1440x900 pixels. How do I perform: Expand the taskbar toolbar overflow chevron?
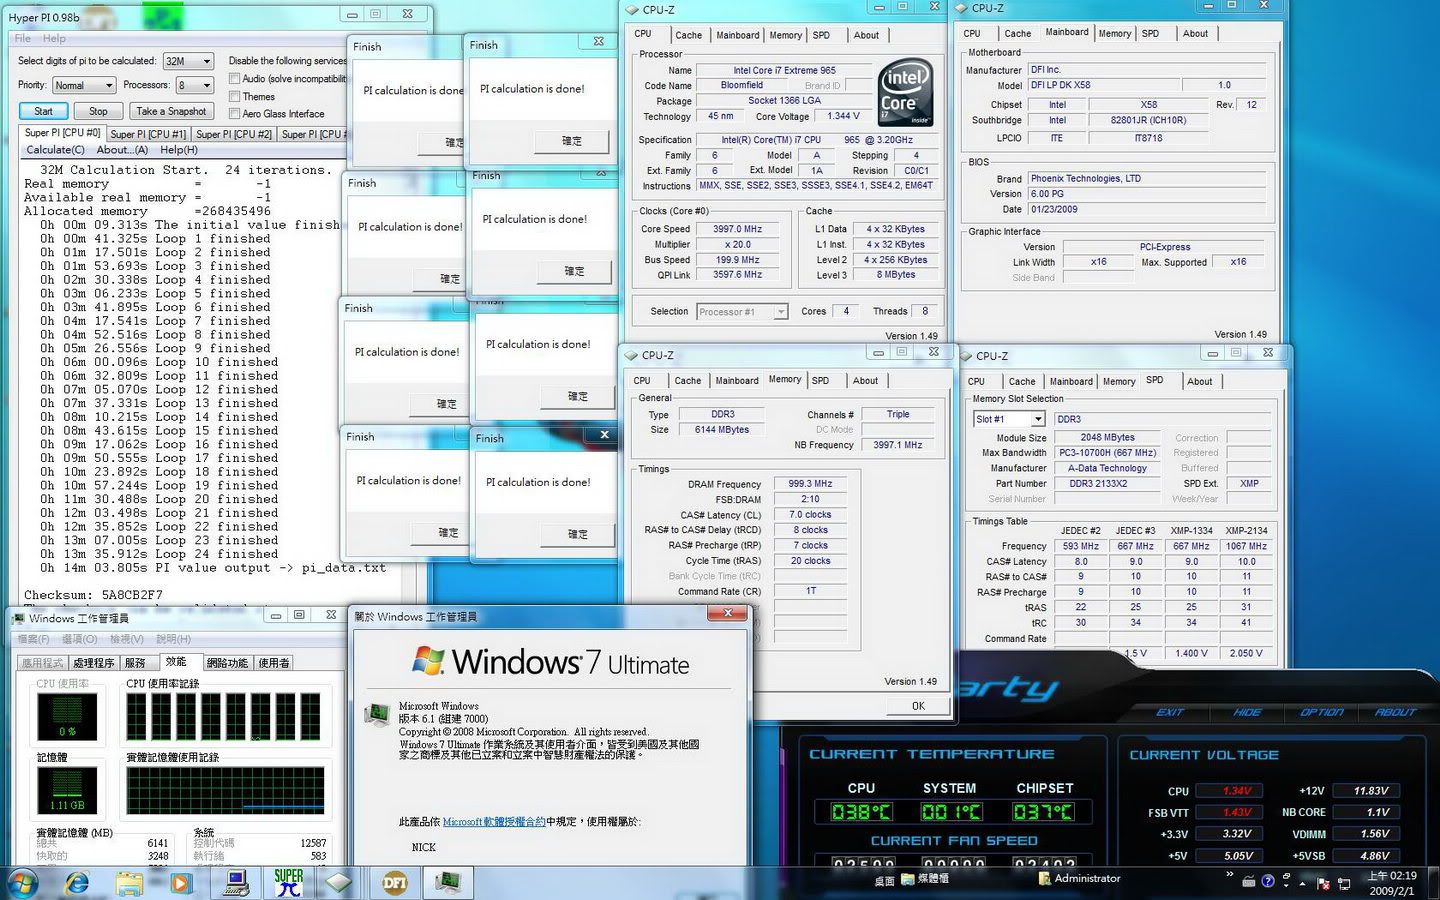click(x=1229, y=876)
